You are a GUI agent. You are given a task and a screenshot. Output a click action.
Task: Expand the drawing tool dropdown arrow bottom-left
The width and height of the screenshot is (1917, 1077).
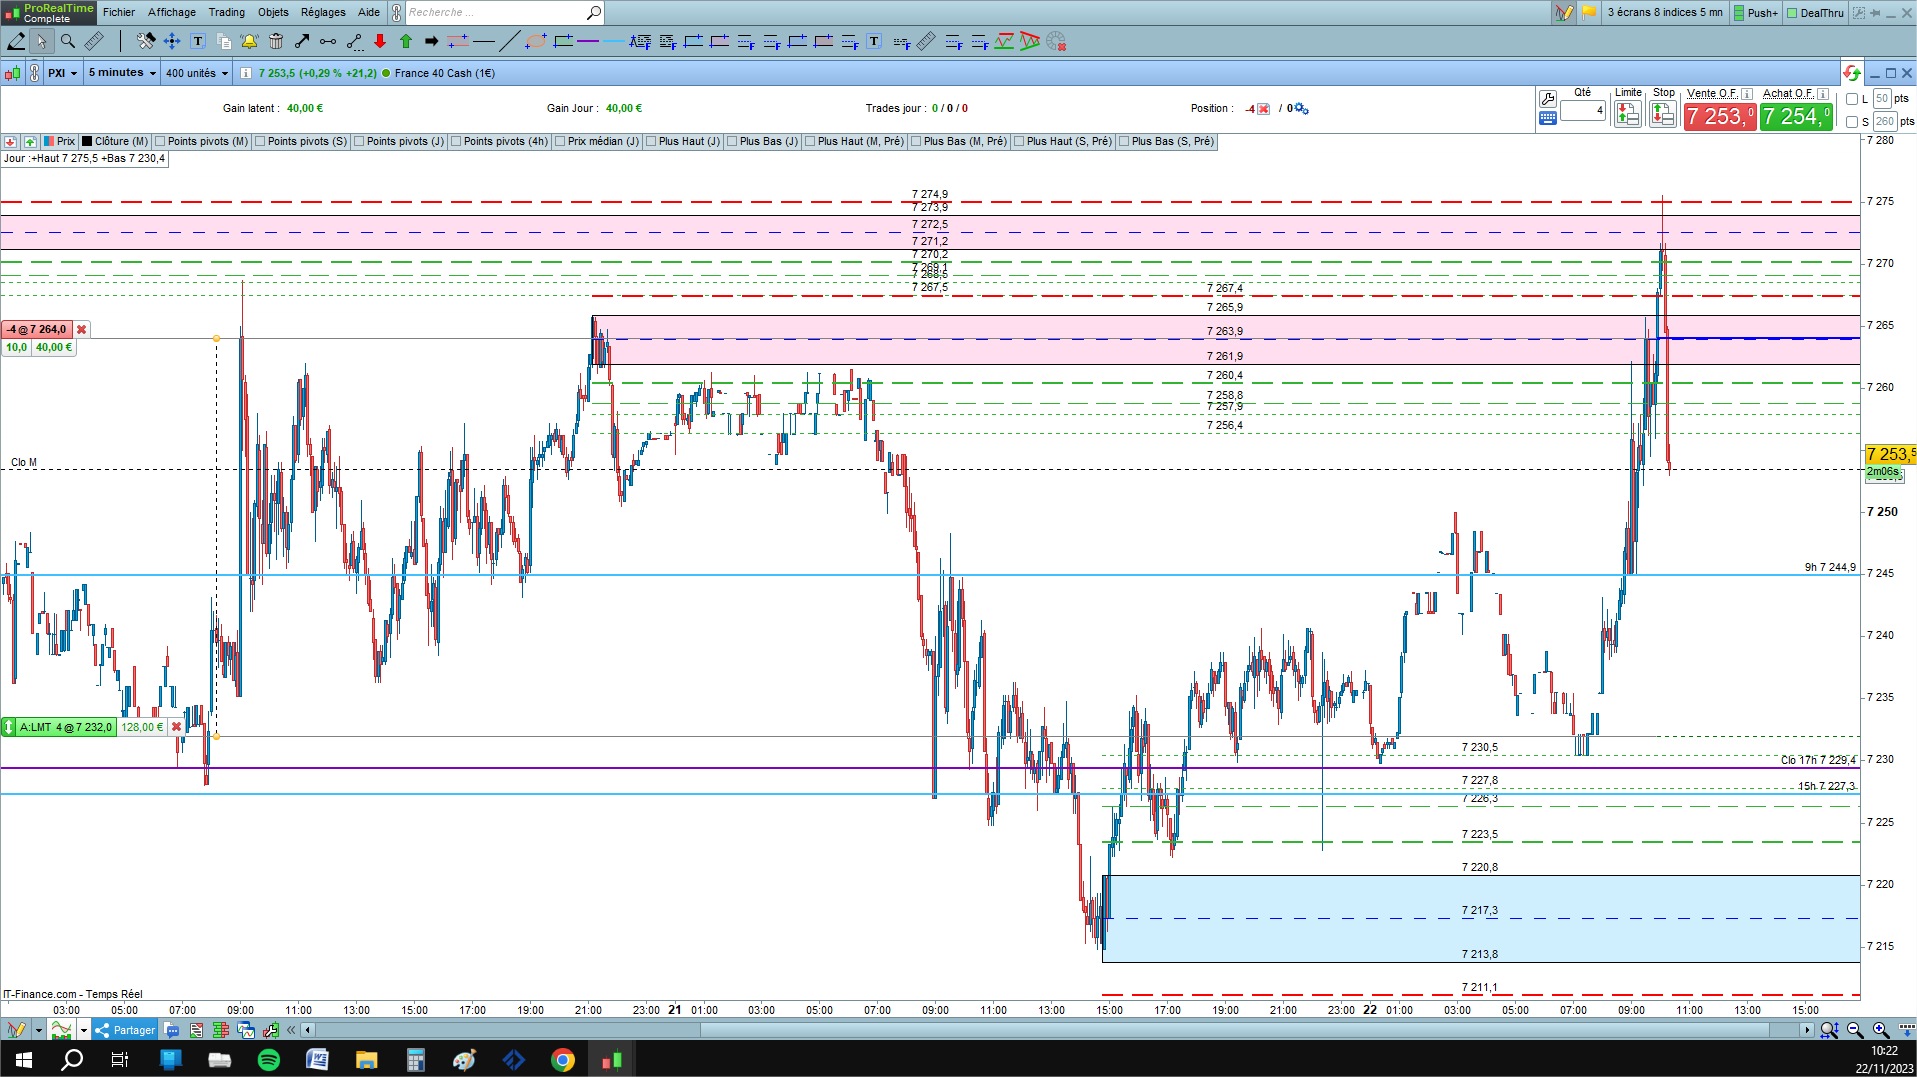pos(39,1030)
